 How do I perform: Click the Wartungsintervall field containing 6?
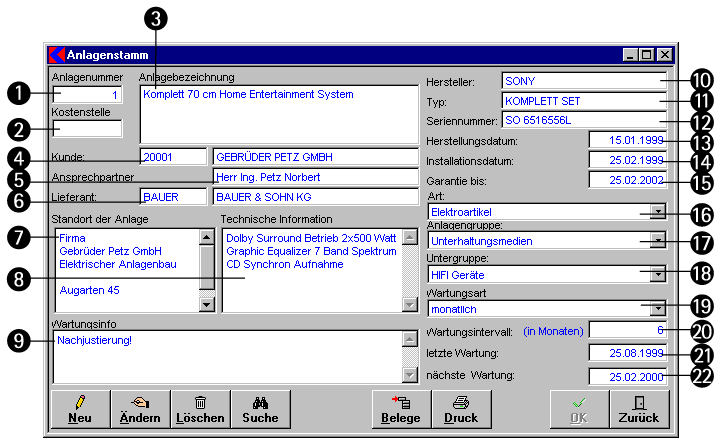(x=628, y=330)
